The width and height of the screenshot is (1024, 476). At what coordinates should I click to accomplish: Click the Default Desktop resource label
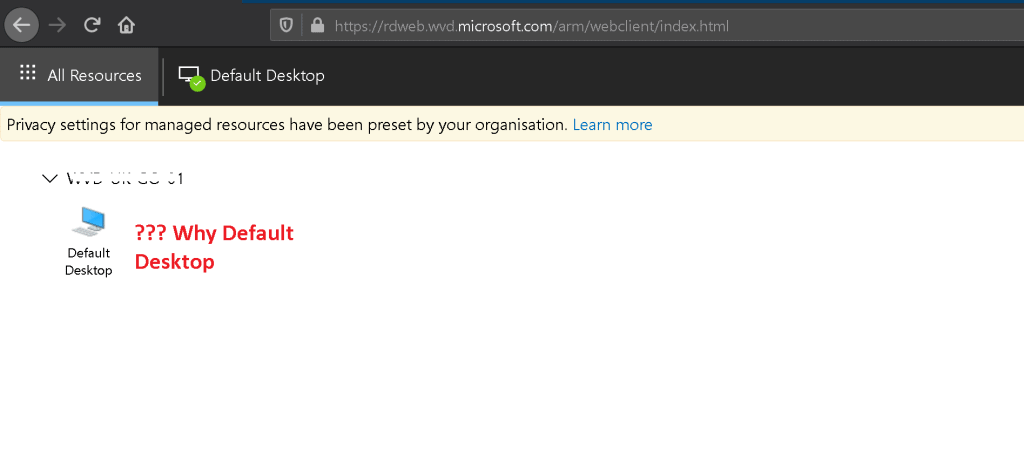[89, 262]
